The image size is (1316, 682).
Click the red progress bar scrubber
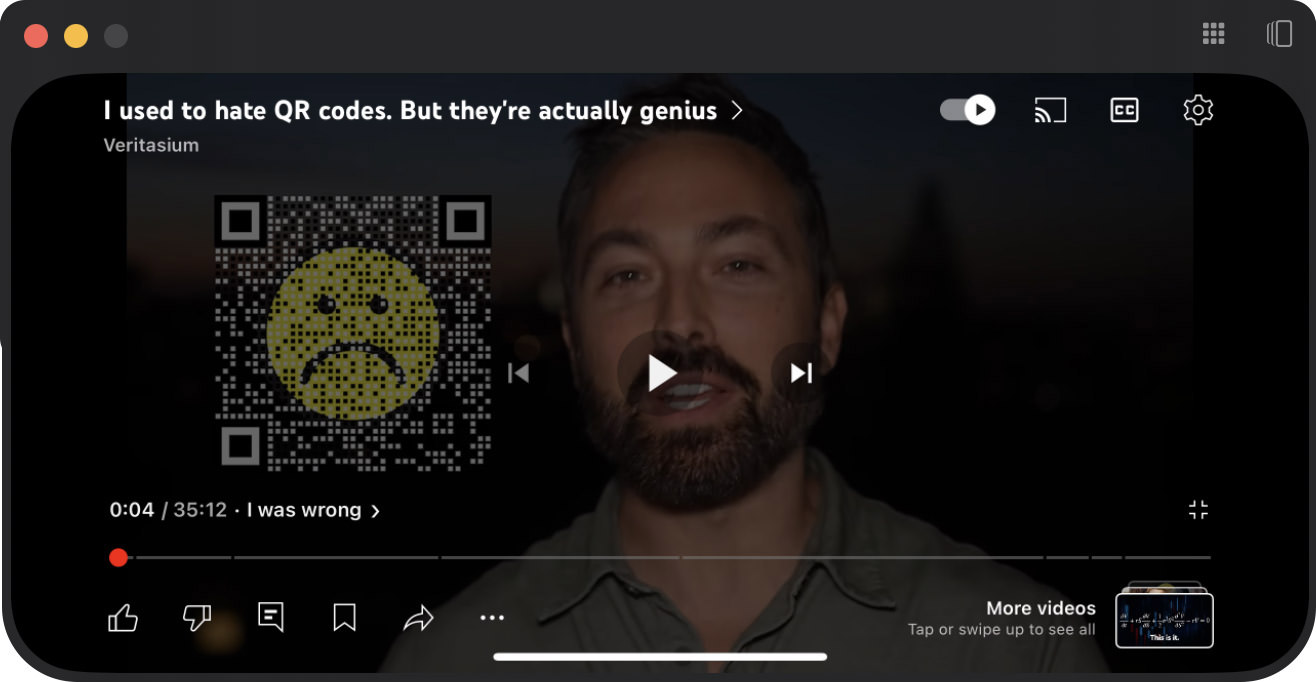tap(118, 557)
